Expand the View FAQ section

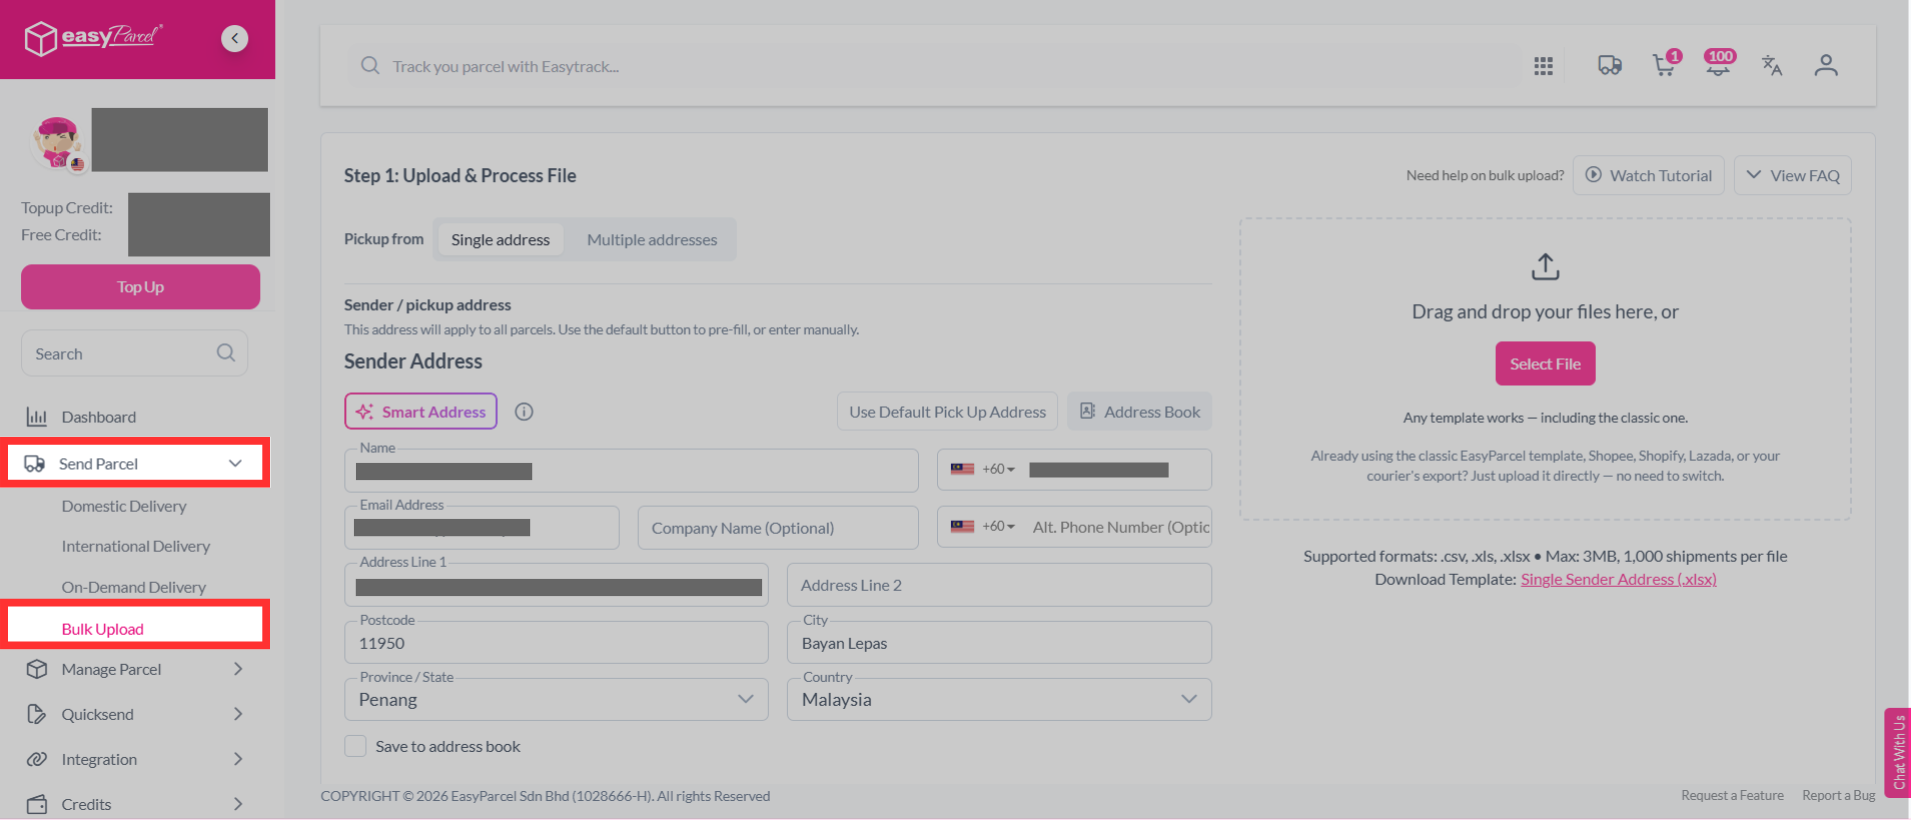[x=1793, y=175]
